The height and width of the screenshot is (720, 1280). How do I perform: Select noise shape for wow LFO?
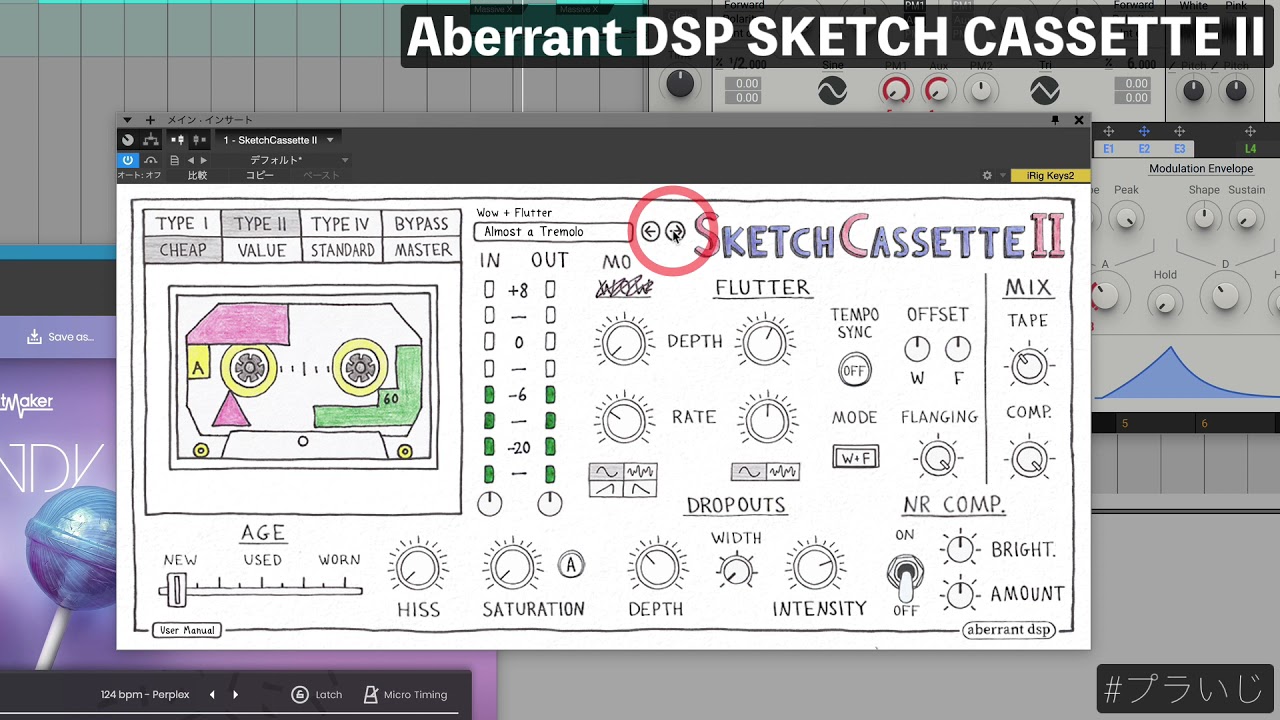[640, 471]
